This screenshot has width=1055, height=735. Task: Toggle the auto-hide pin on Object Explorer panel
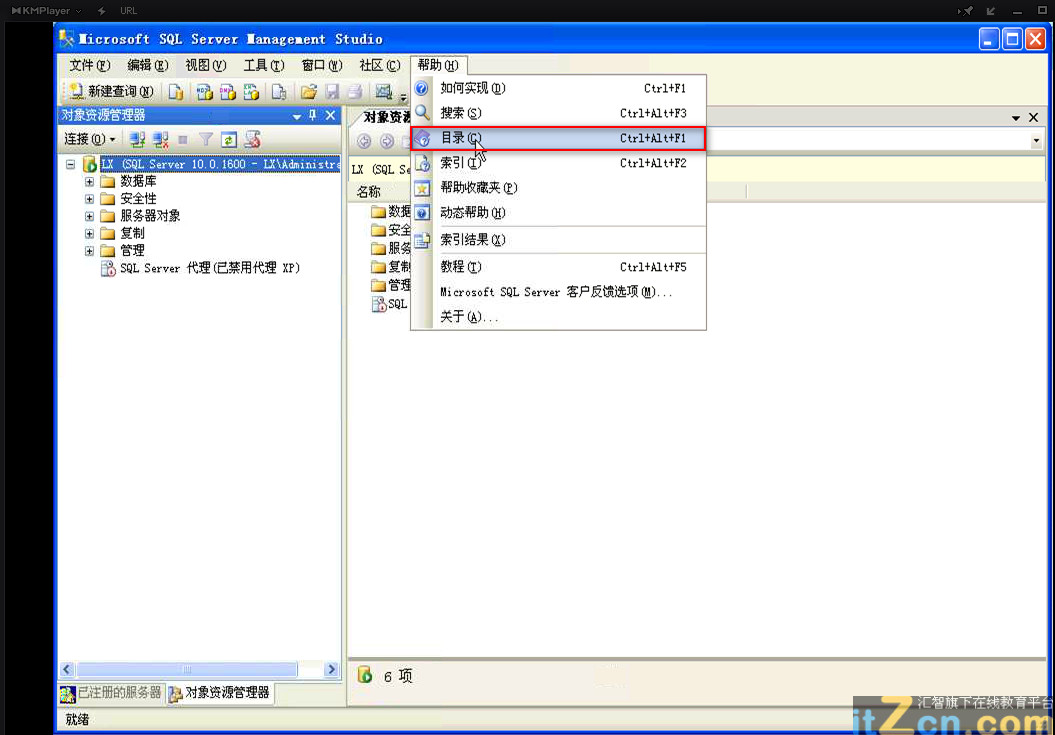(313, 116)
